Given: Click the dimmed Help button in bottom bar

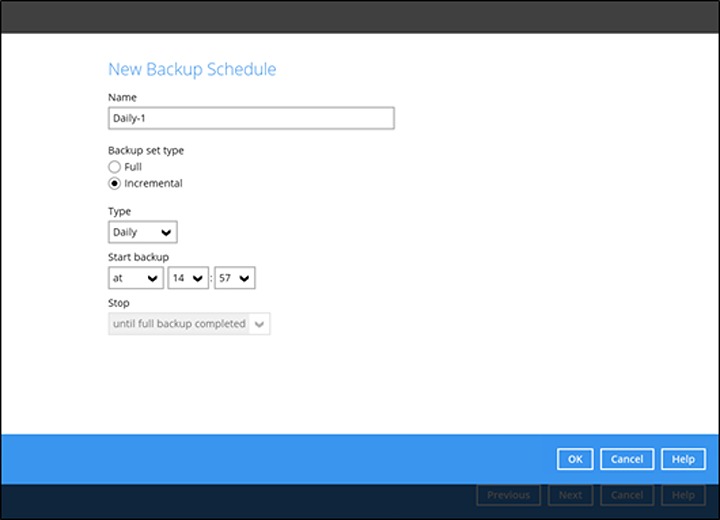Looking at the screenshot, I should pos(683,495).
